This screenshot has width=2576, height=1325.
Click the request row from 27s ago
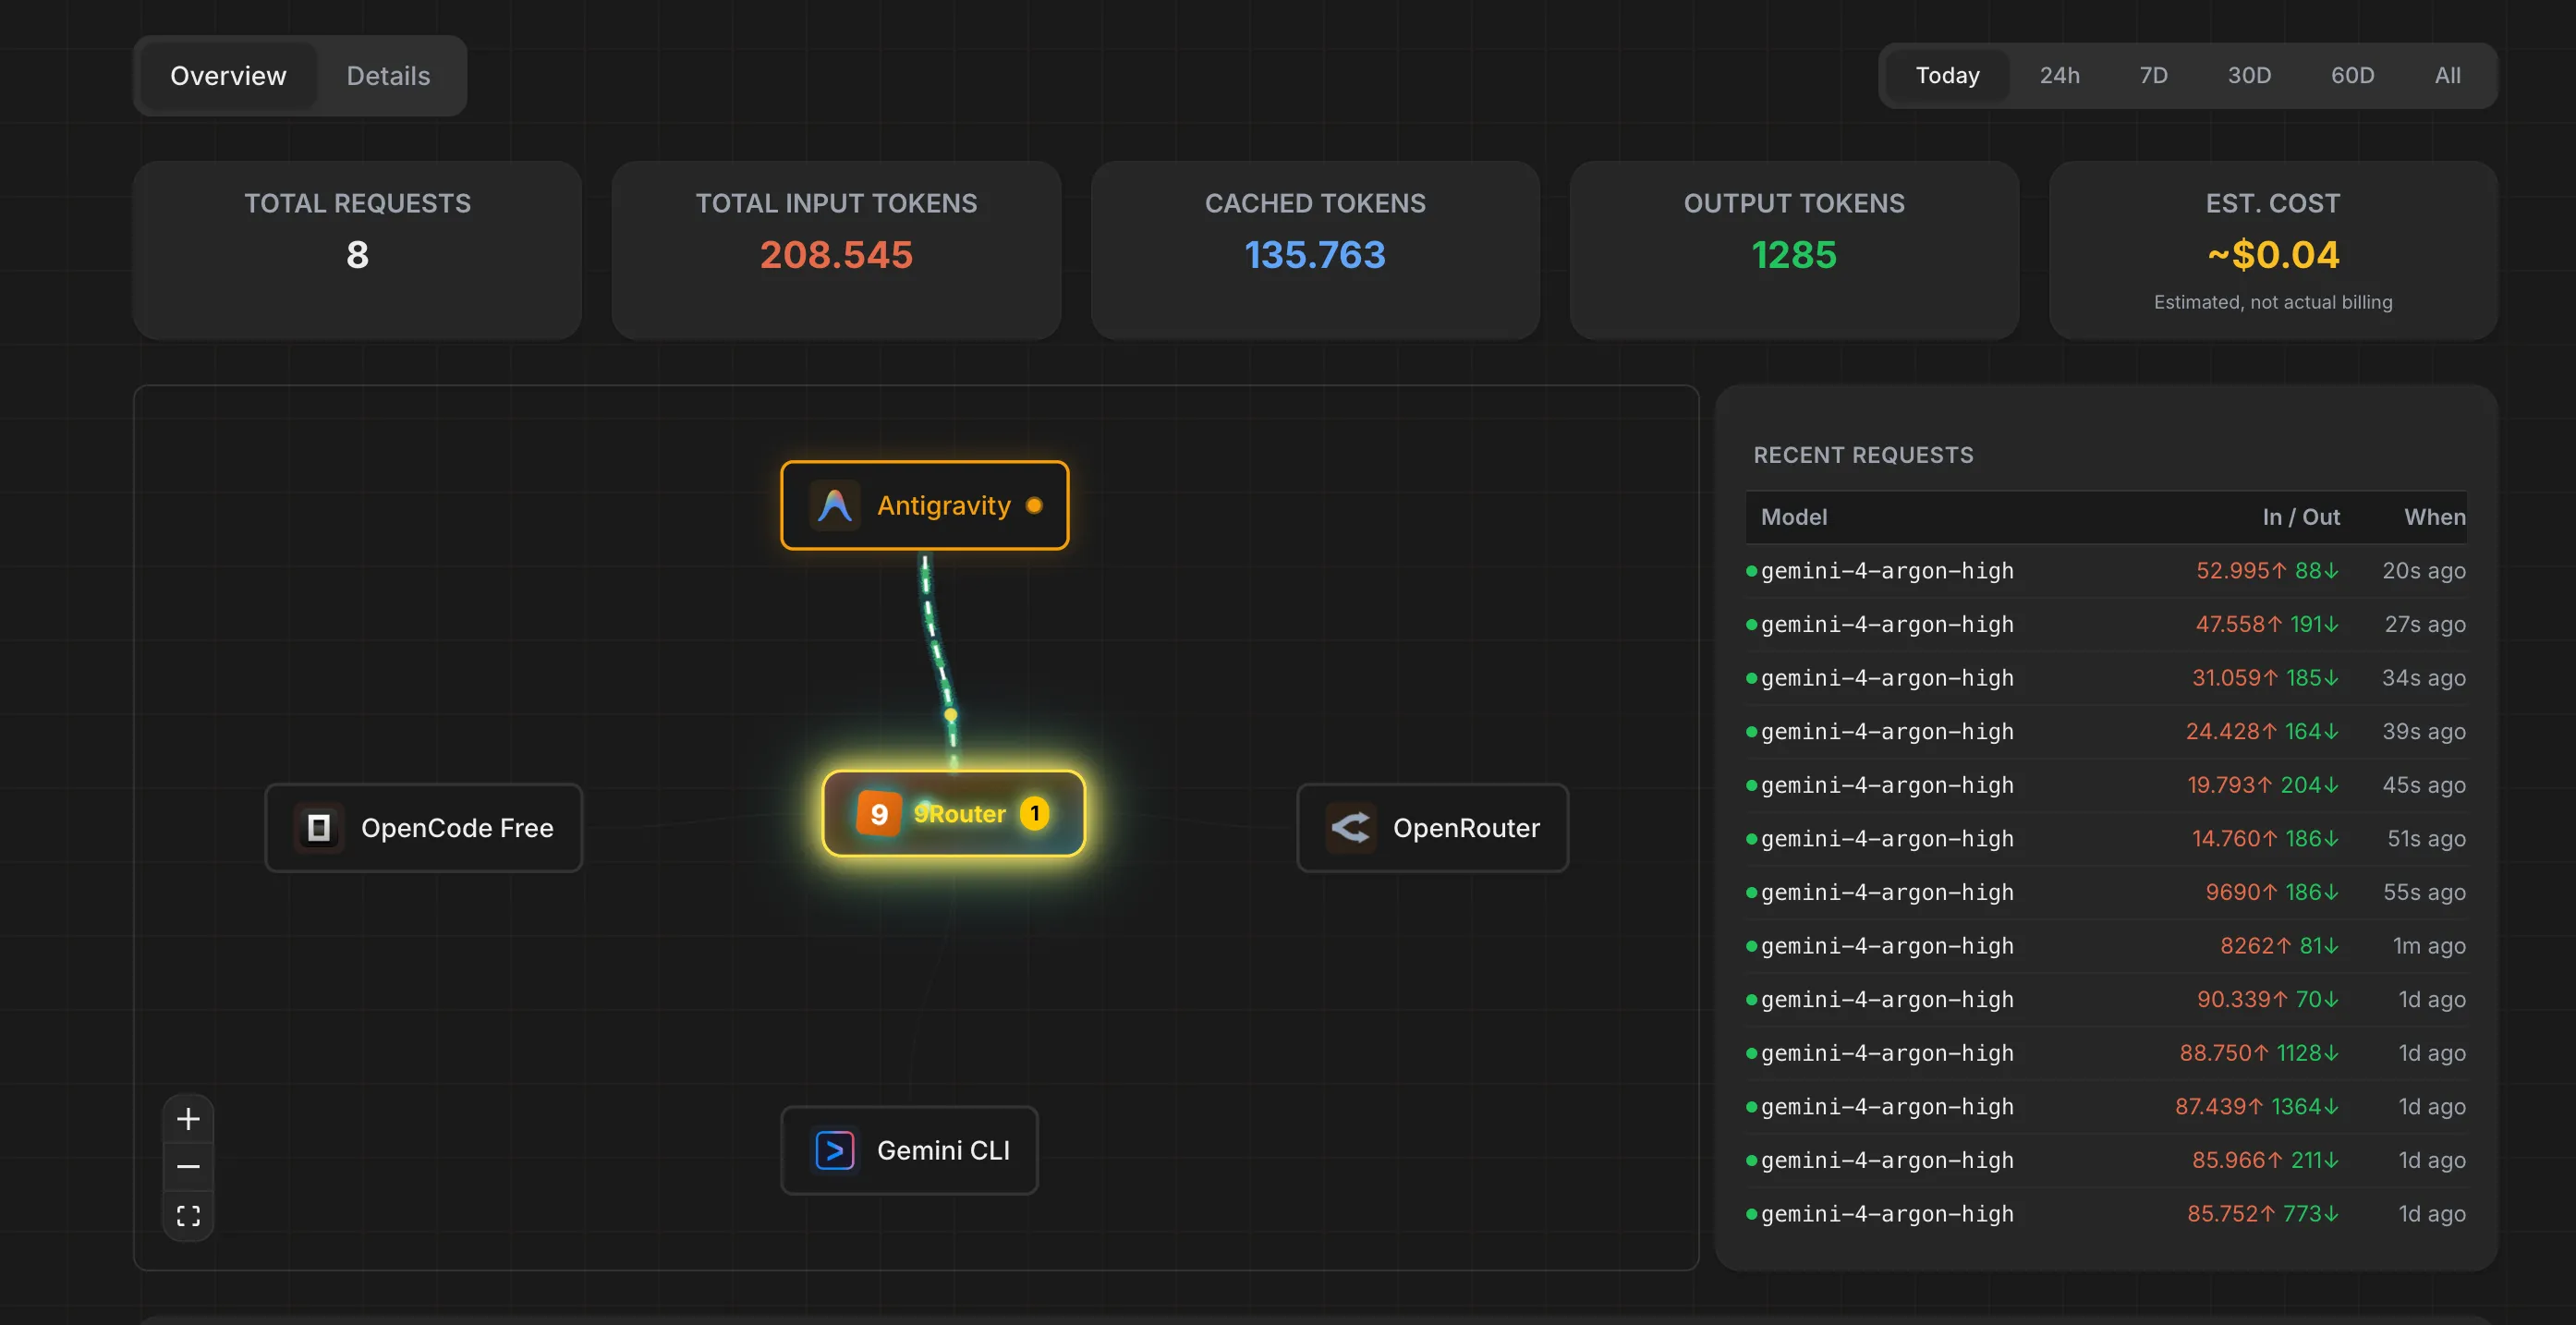click(x=2106, y=624)
